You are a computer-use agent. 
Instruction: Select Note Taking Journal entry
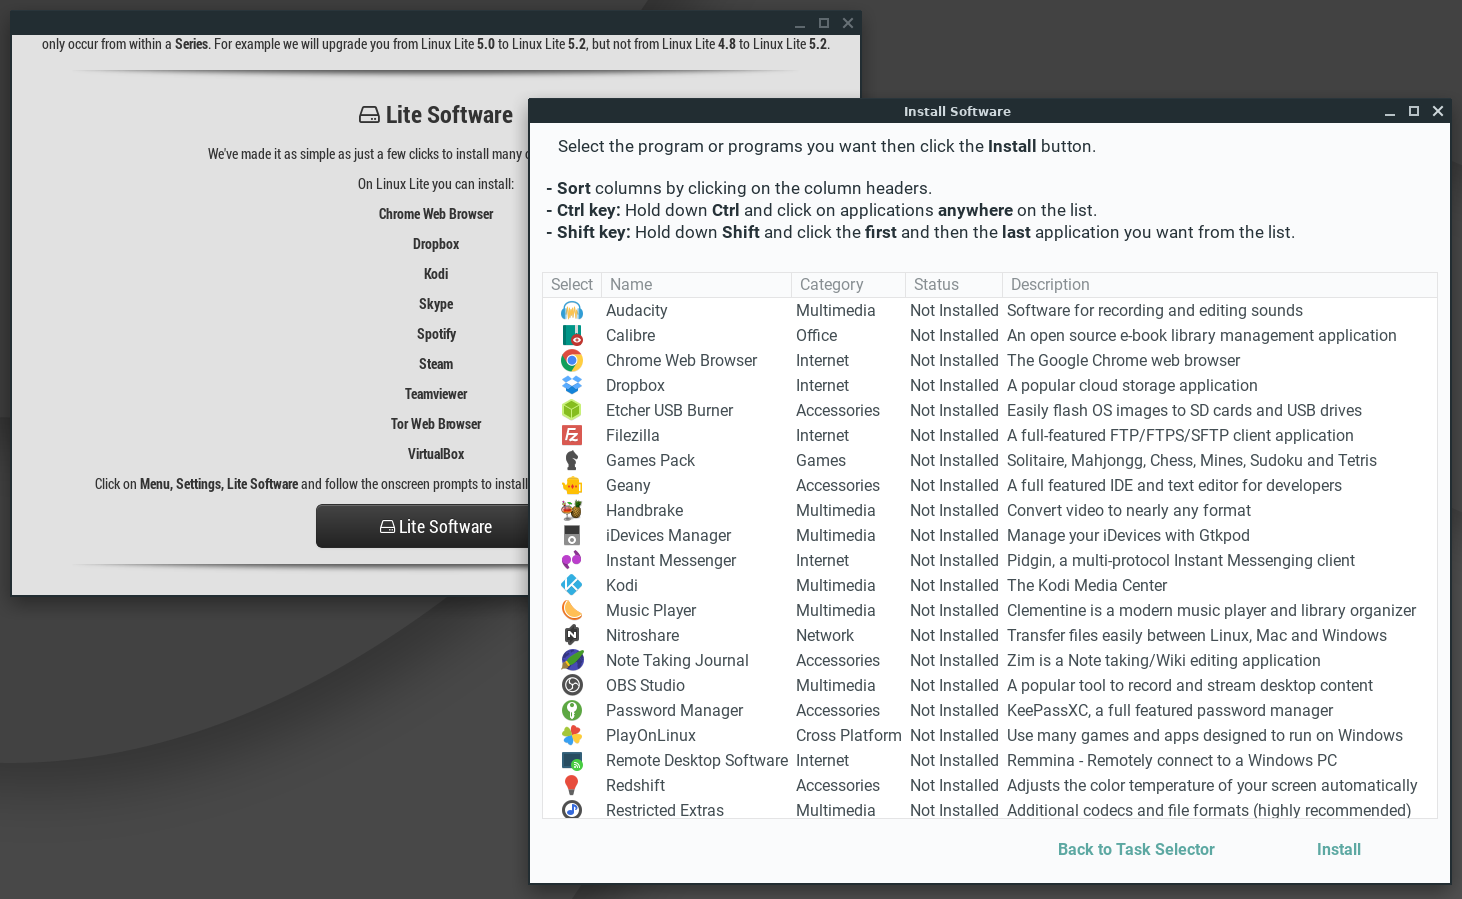tap(677, 660)
